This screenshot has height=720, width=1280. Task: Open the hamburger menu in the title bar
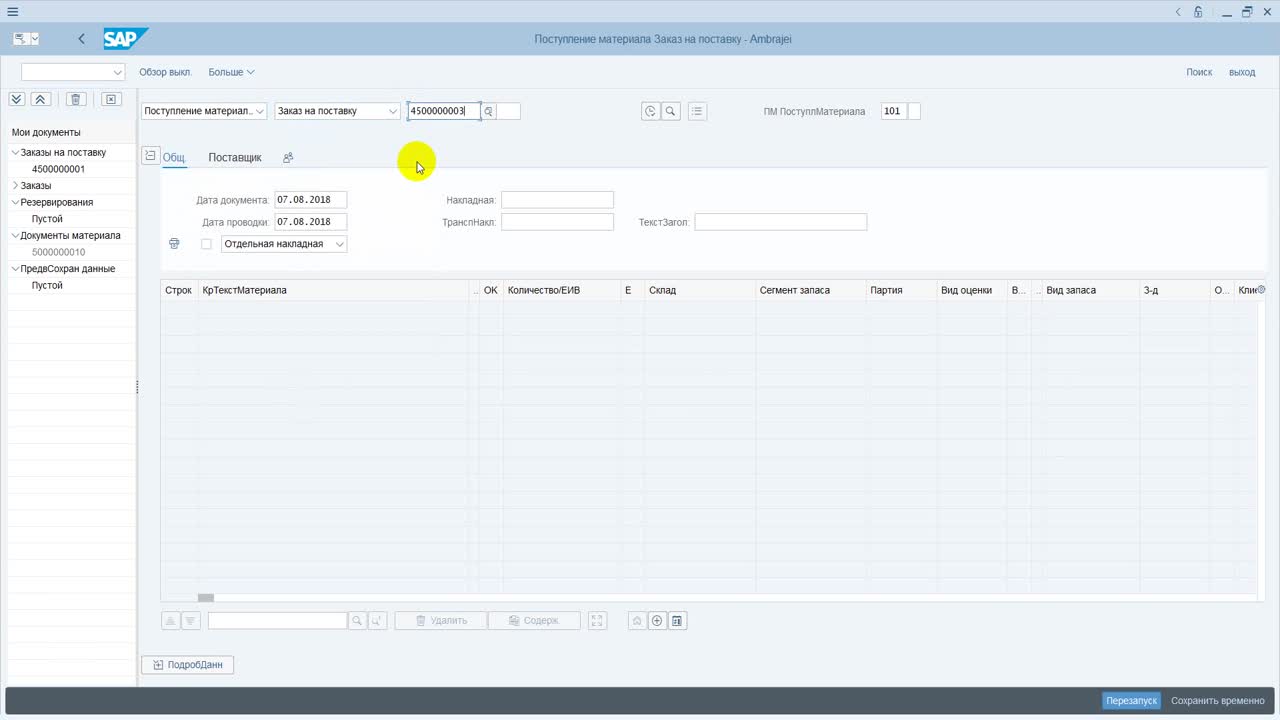[x=12, y=12]
